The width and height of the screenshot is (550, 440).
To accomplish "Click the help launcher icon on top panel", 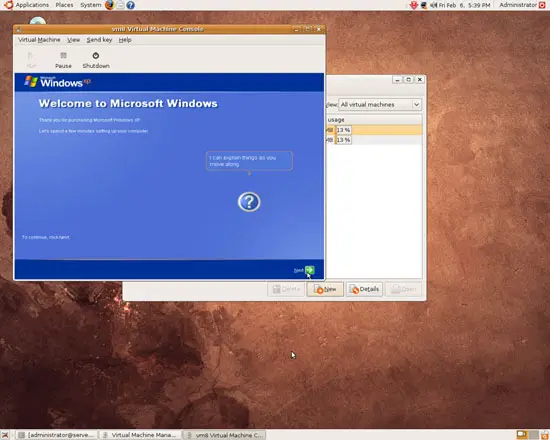I will coord(130,5).
